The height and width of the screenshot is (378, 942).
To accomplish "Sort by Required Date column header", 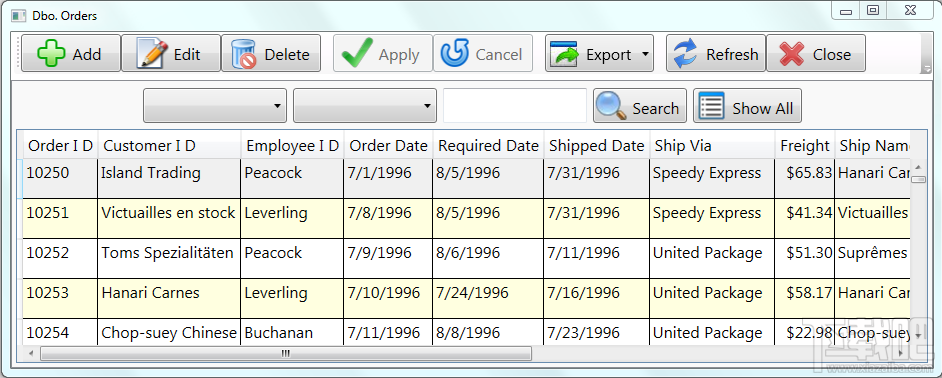I will click(488, 145).
